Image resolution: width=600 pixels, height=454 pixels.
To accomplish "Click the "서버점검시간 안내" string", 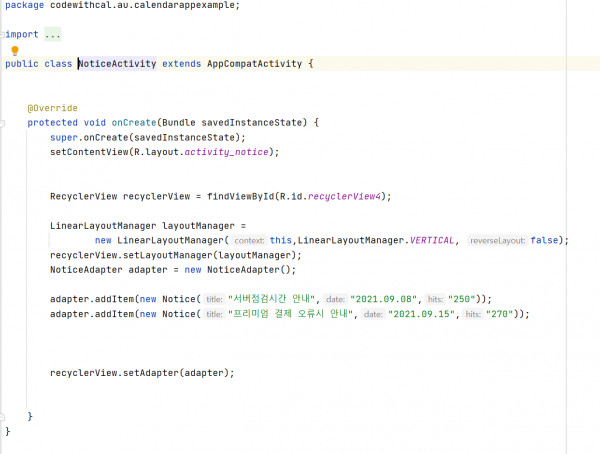I will point(271,299).
